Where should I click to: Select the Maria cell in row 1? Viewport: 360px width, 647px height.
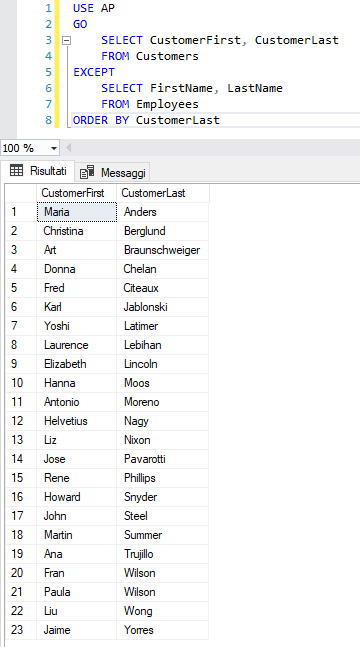tap(77, 212)
